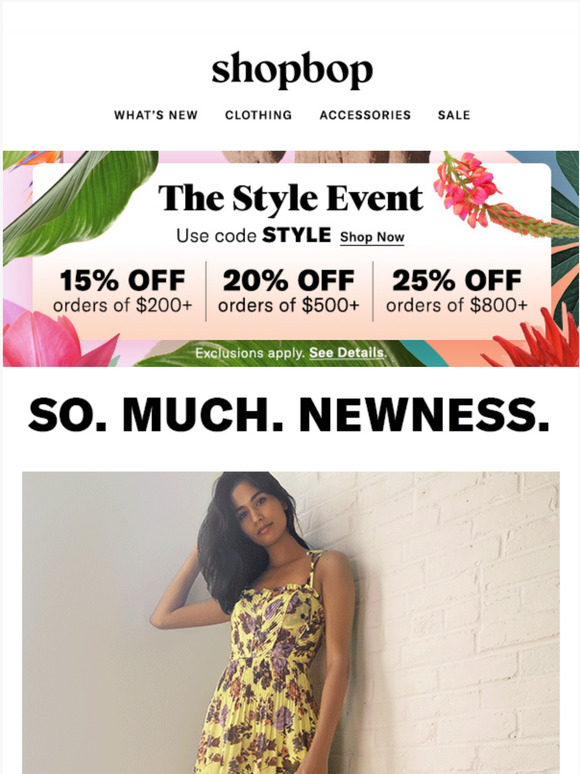
Task: Follow the Shop Now link
Action: pos(372,237)
